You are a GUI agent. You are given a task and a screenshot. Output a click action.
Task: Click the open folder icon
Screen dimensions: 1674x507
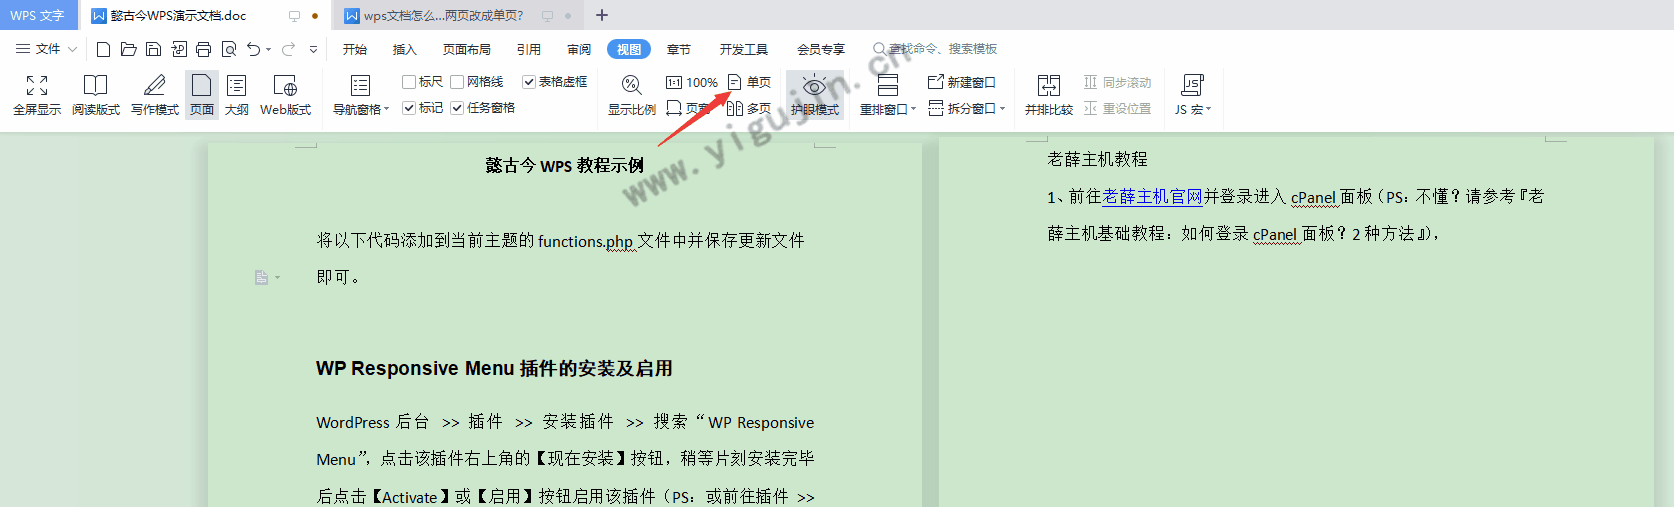pos(128,49)
